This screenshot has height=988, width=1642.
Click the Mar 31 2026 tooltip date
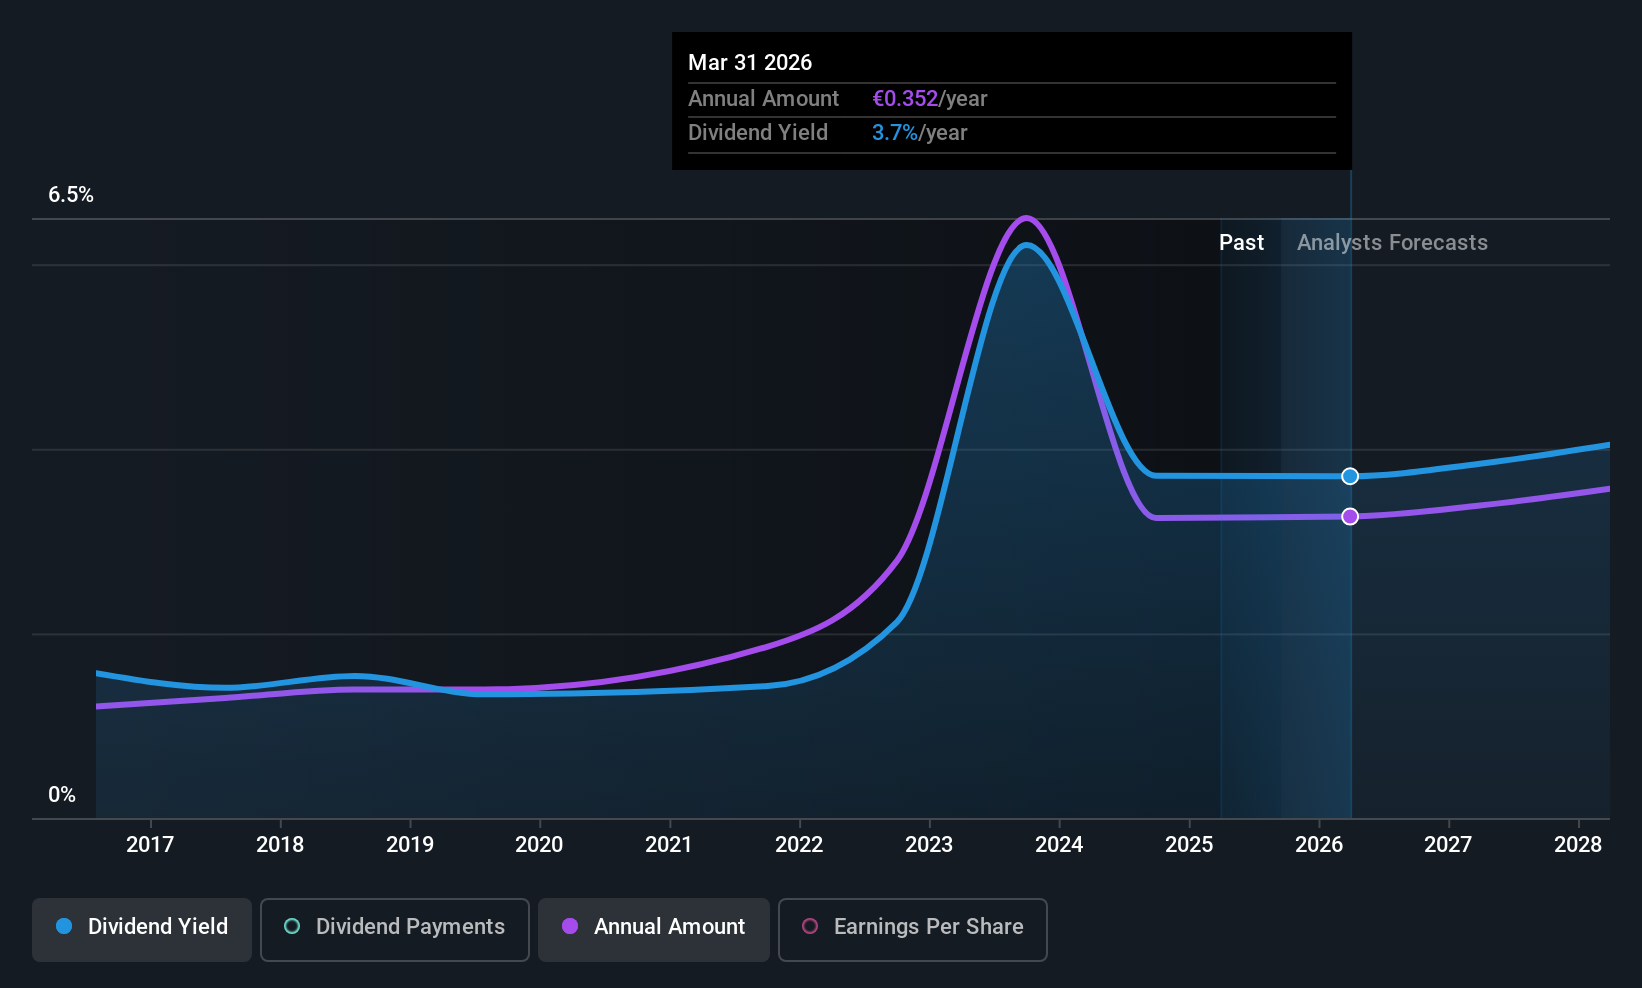point(750,62)
